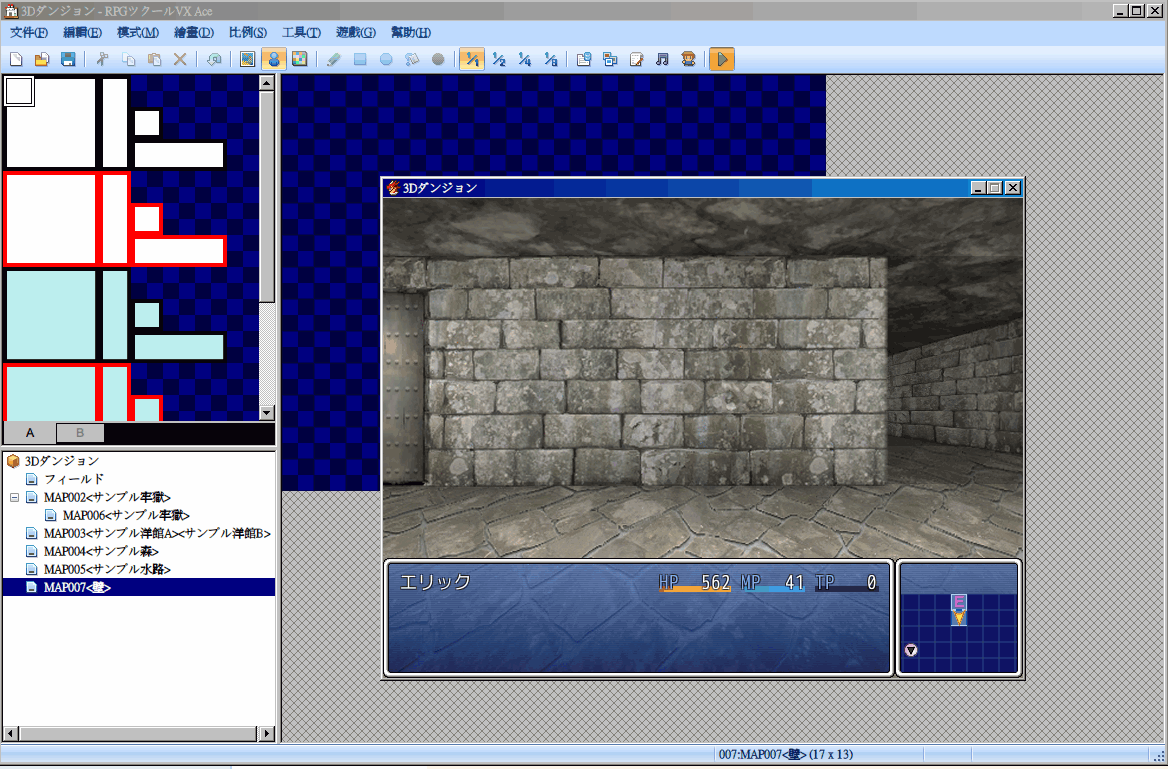Screen dimensions: 1168x769
Task: Click the Cut scissors icon
Action: pos(102,60)
